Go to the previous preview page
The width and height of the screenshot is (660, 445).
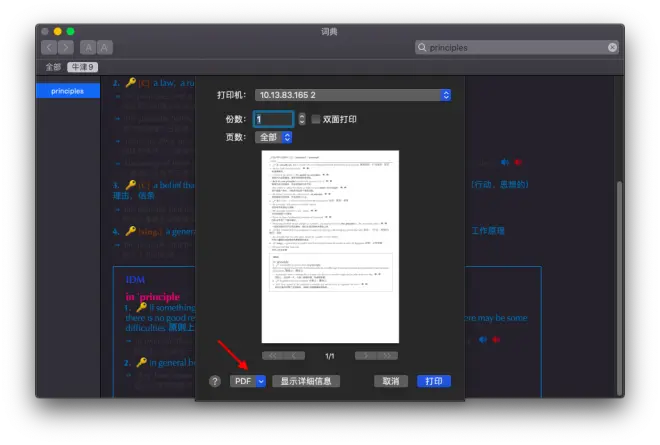[x=294, y=356]
